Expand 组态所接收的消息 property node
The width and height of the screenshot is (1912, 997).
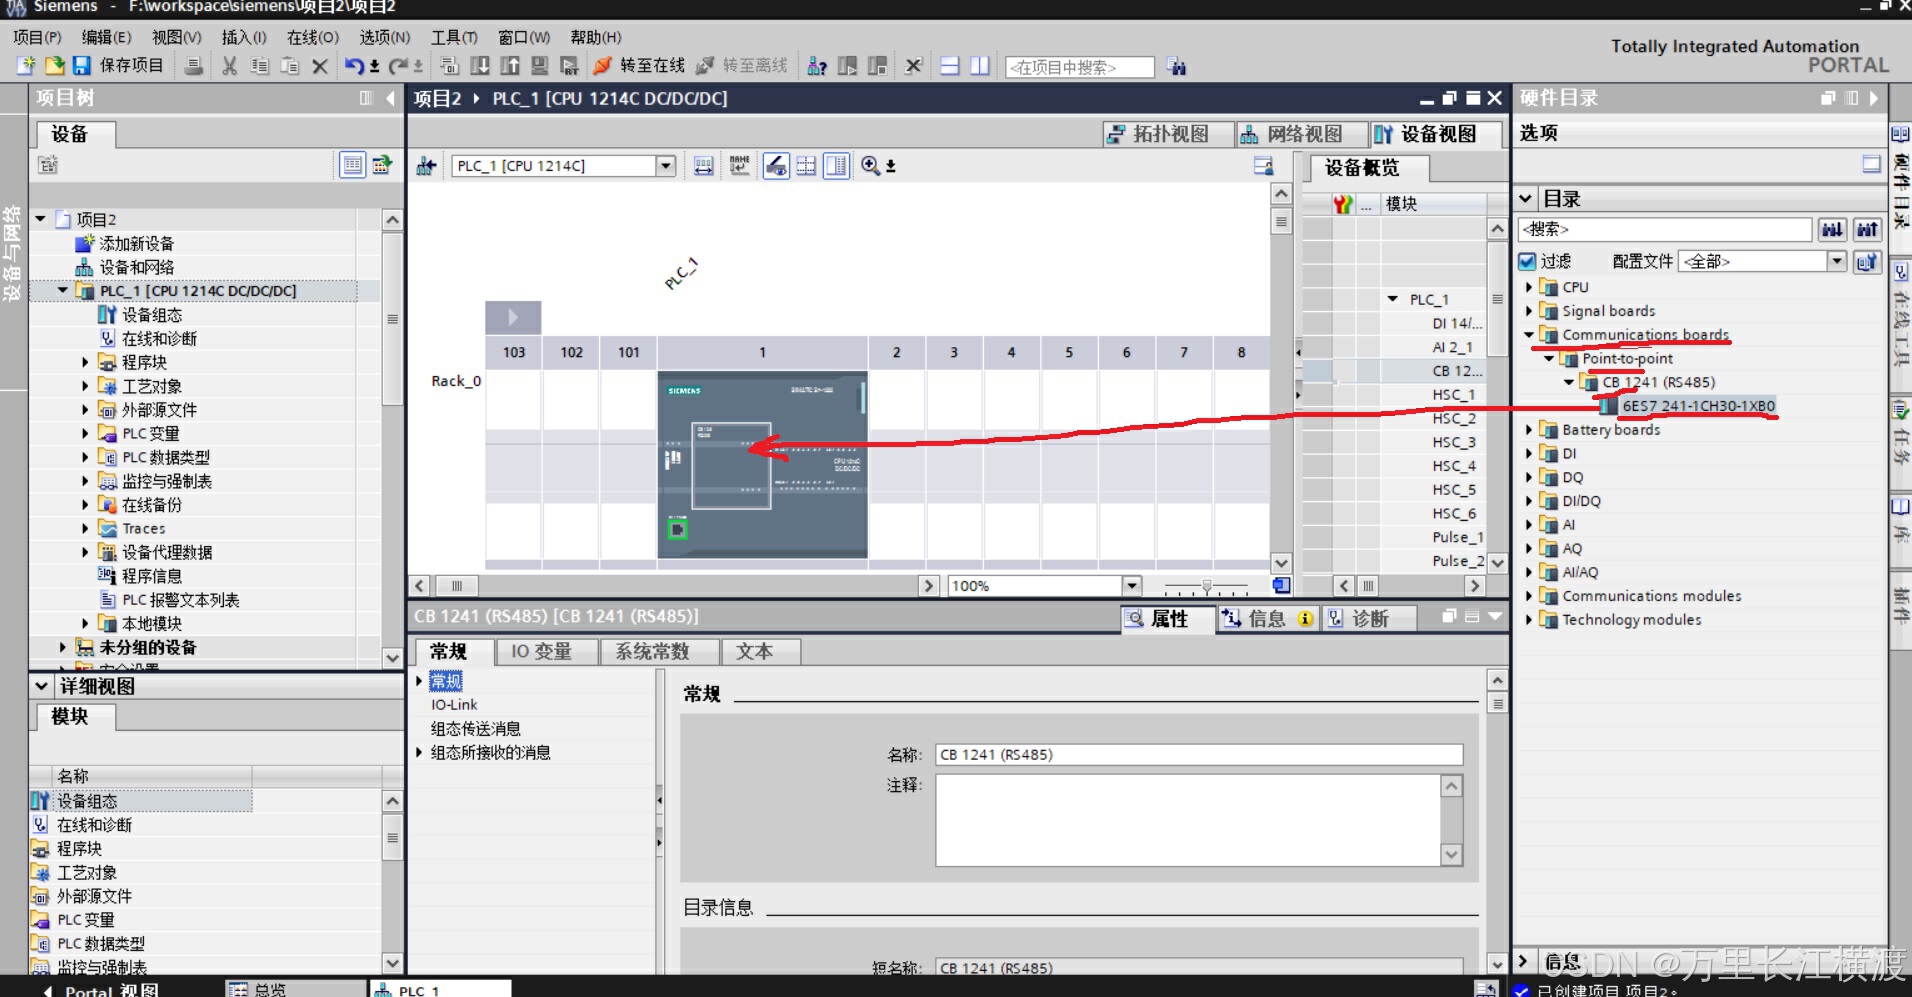point(420,753)
